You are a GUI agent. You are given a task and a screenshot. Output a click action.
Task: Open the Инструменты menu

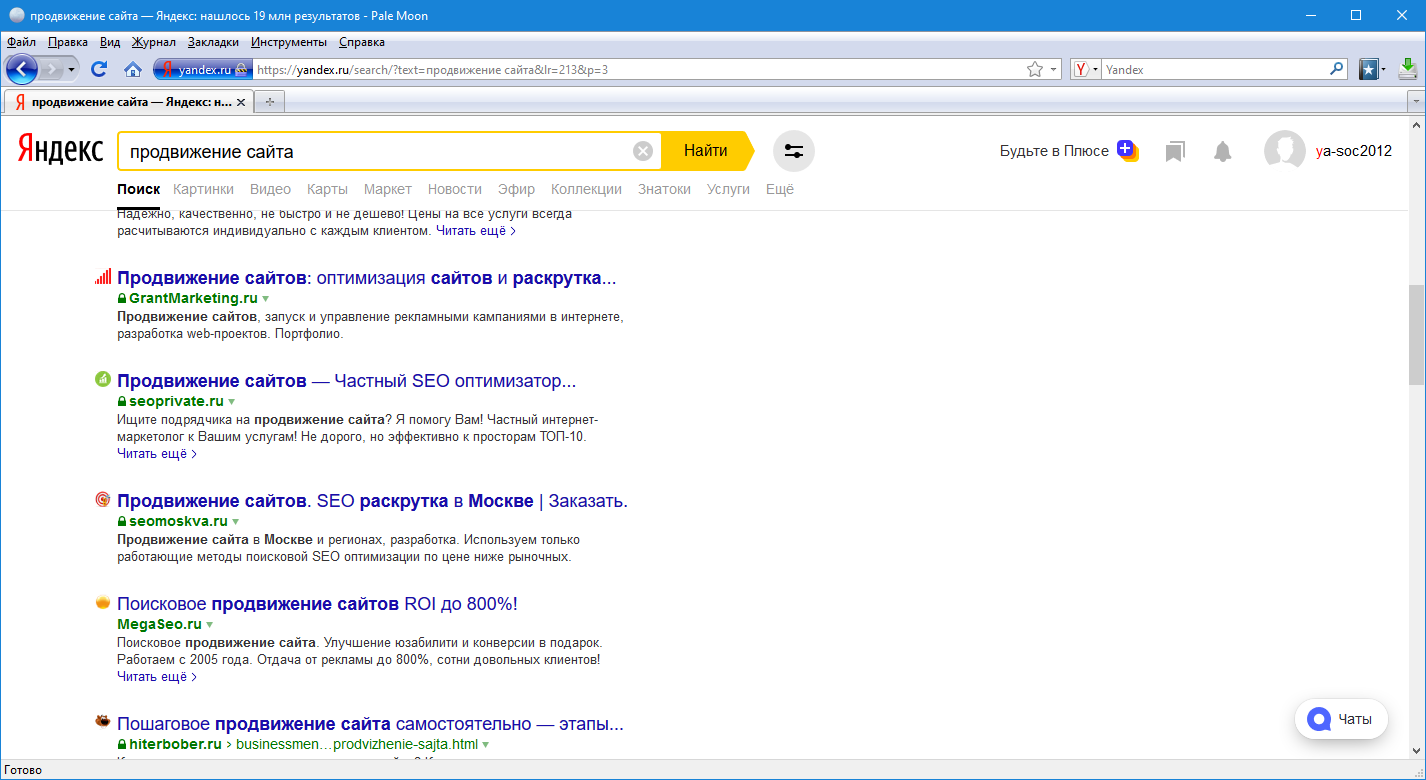click(289, 42)
